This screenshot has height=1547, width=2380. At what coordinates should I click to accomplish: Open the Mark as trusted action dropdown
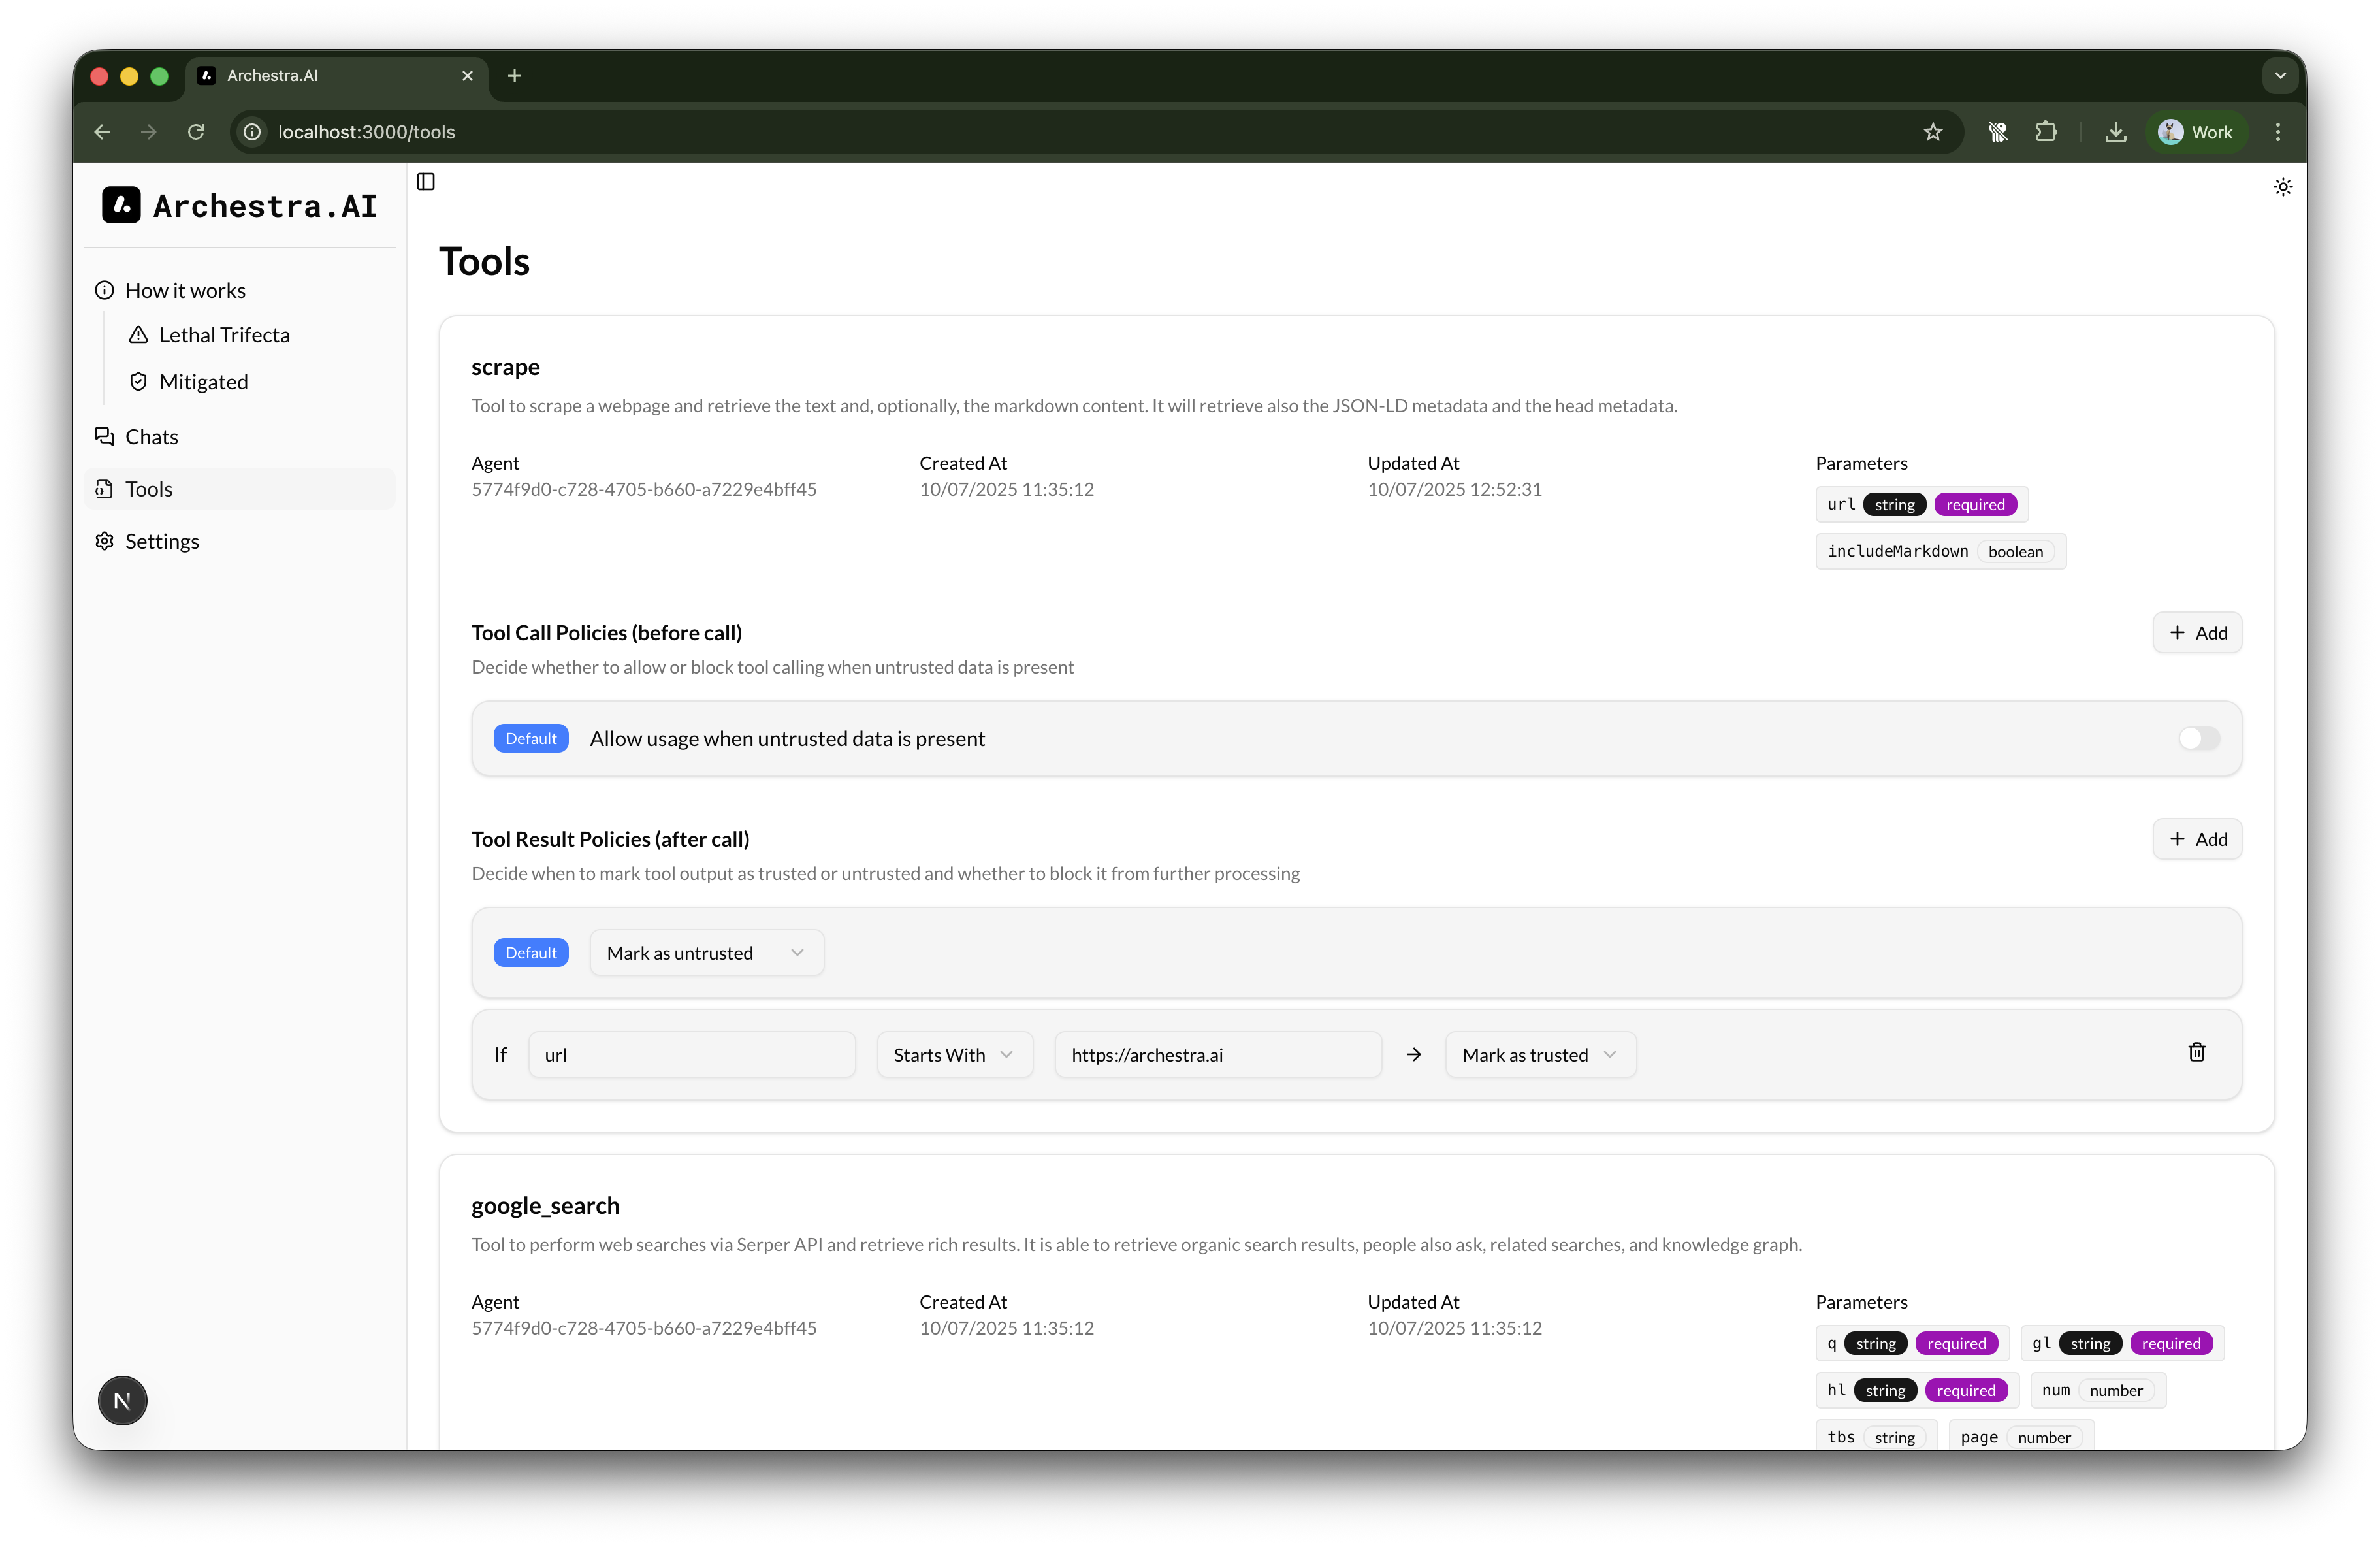coord(1539,1055)
